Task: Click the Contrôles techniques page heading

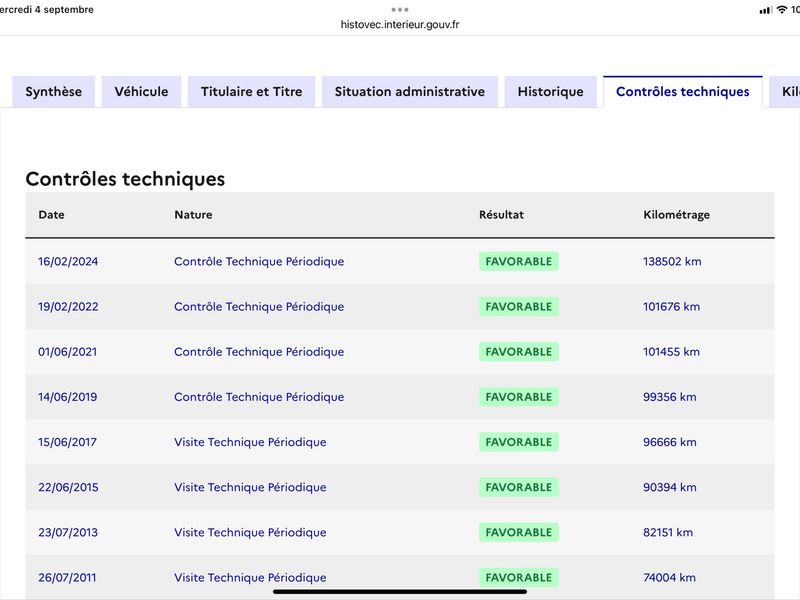Action: click(126, 179)
